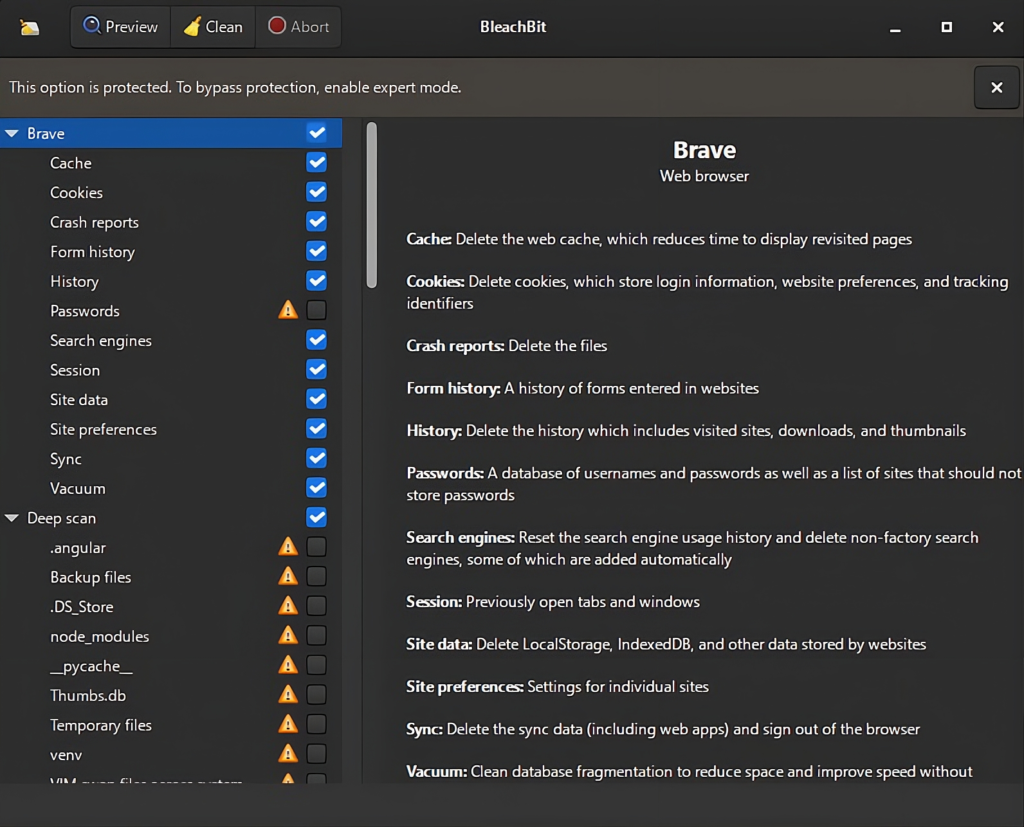This screenshot has width=1024, height=827.
Task: Toggle the Form history checkbox
Action: 317,251
